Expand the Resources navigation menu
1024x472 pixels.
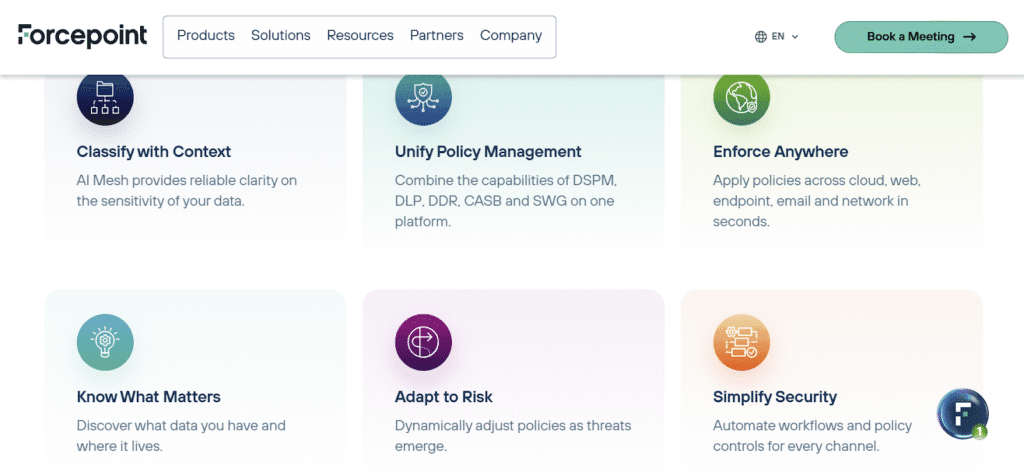tap(360, 36)
